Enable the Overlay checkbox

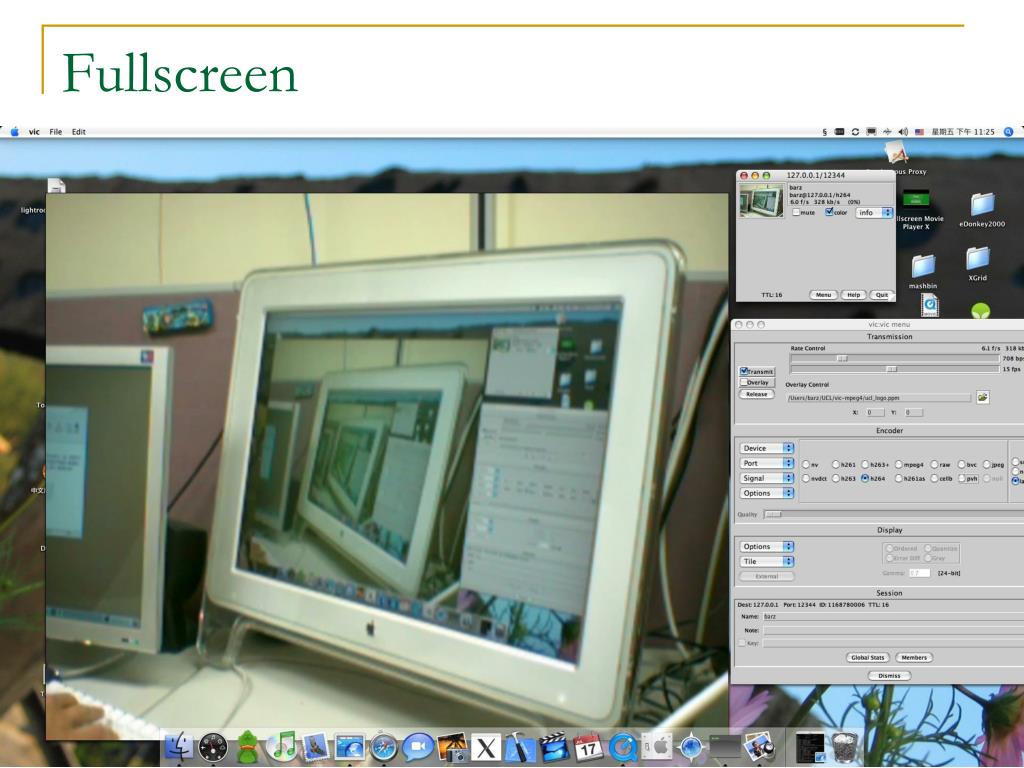pyautogui.click(x=744, y=382)
